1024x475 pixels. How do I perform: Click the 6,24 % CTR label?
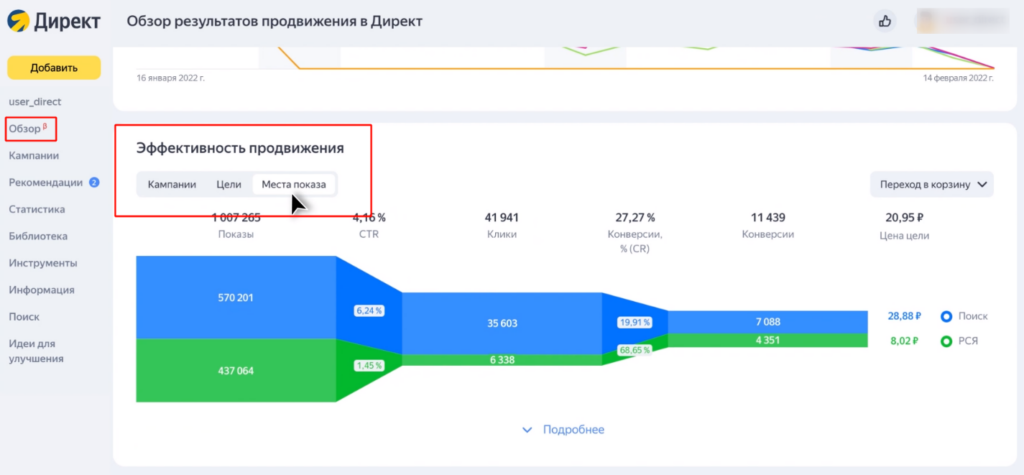(369, 311)
